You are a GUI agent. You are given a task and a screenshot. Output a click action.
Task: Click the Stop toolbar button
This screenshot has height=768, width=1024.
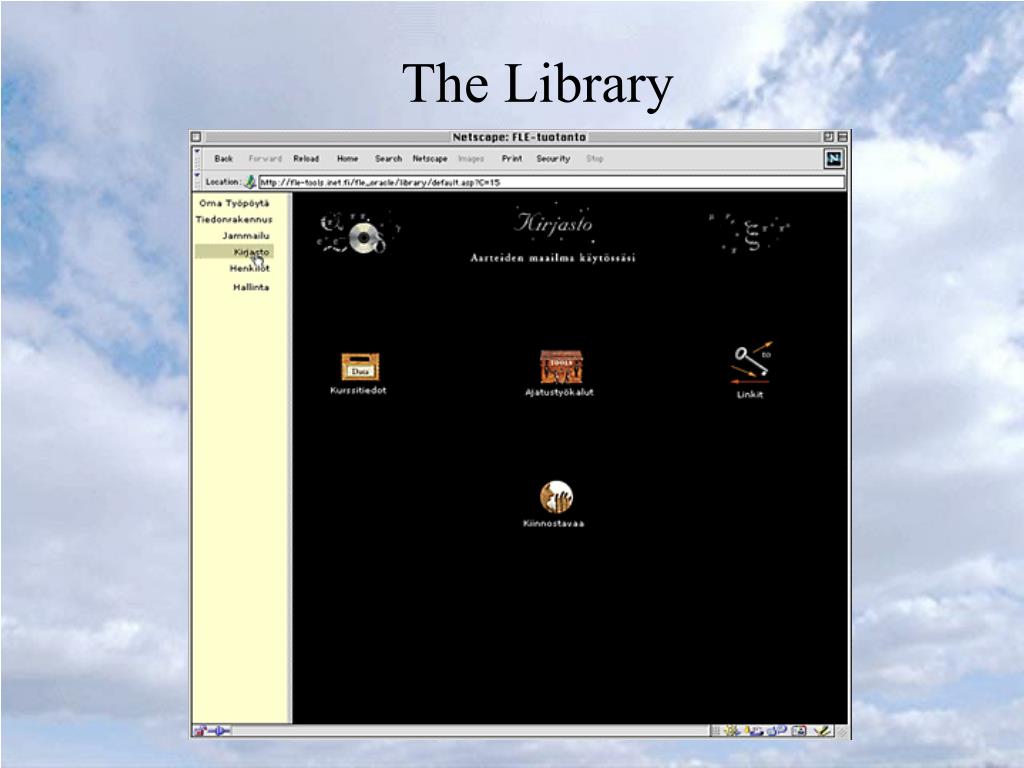click(594, 159)
